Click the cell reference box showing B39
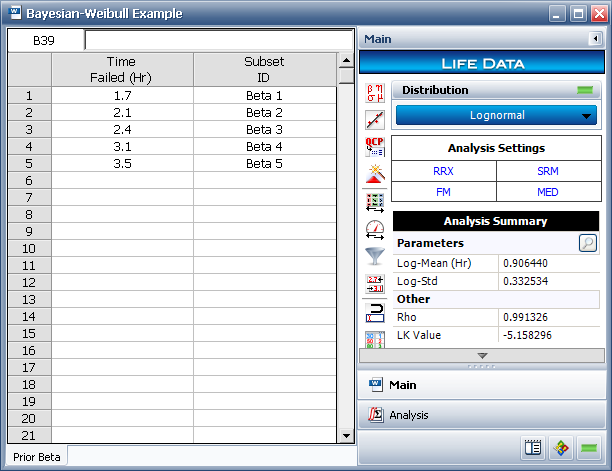The height and width of the screenshot is (471, 612). (44, 41)
